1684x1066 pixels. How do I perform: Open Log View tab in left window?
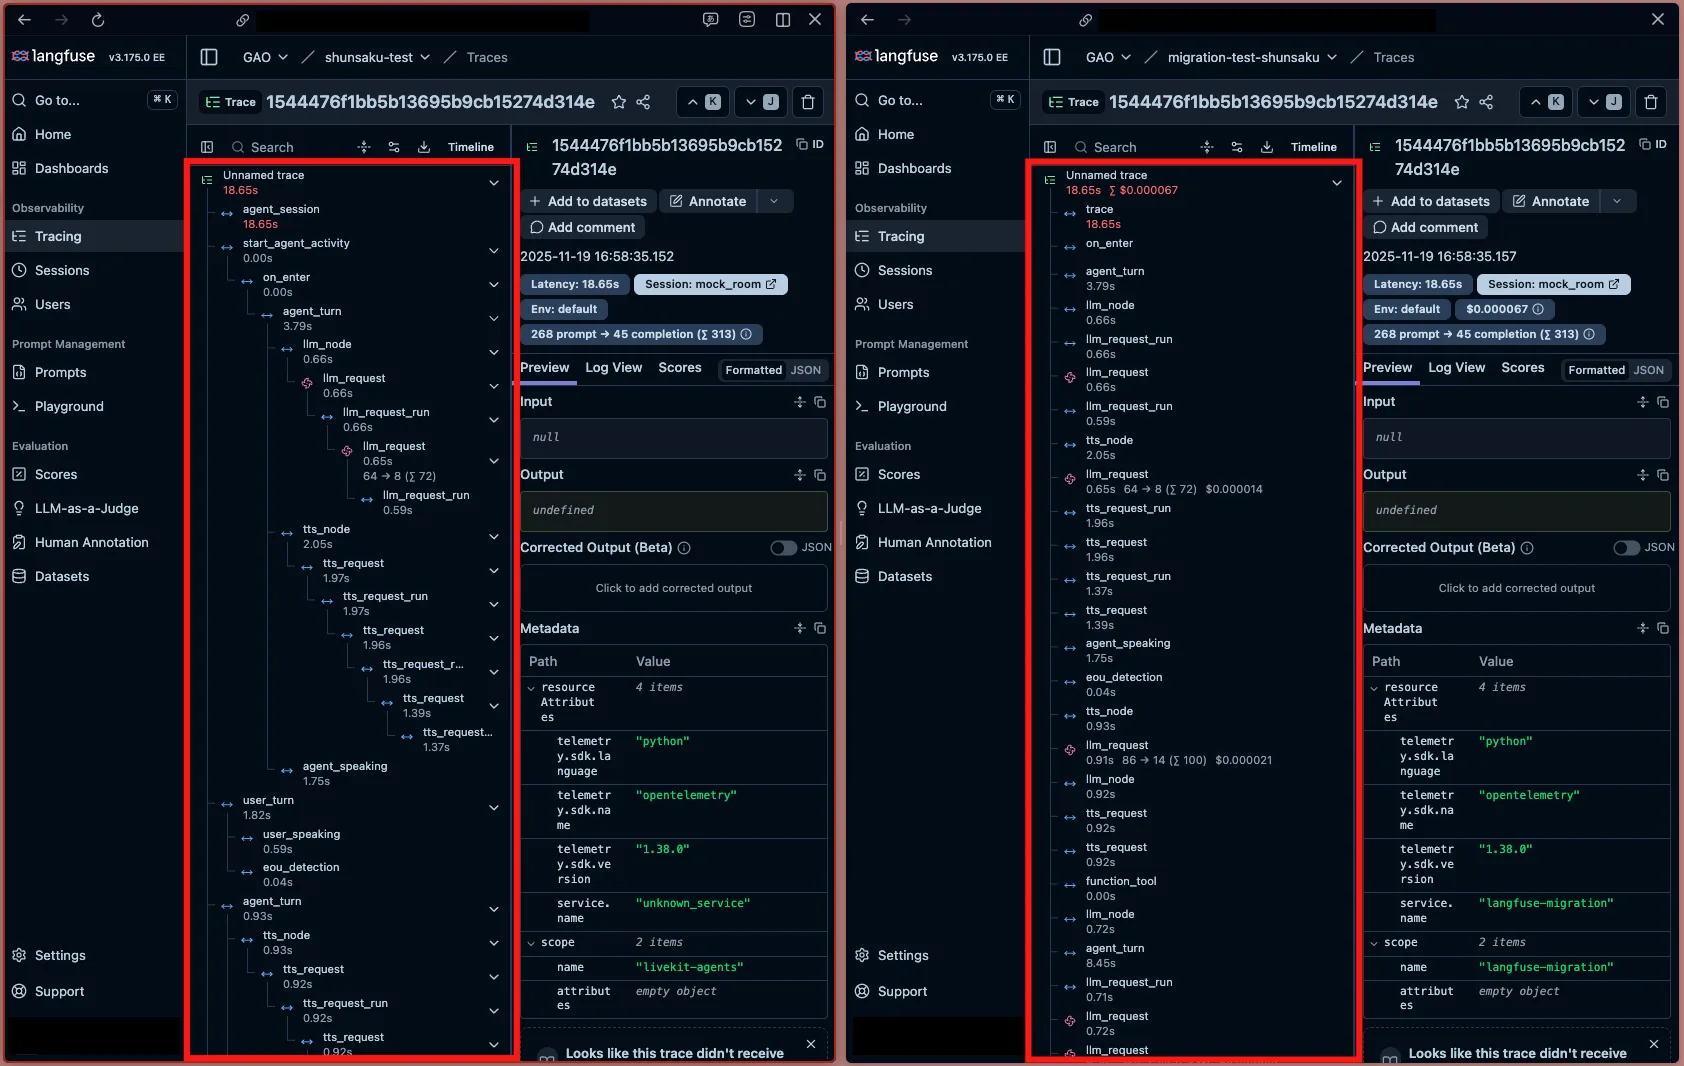pyautogui.click(x=613, y=368)
